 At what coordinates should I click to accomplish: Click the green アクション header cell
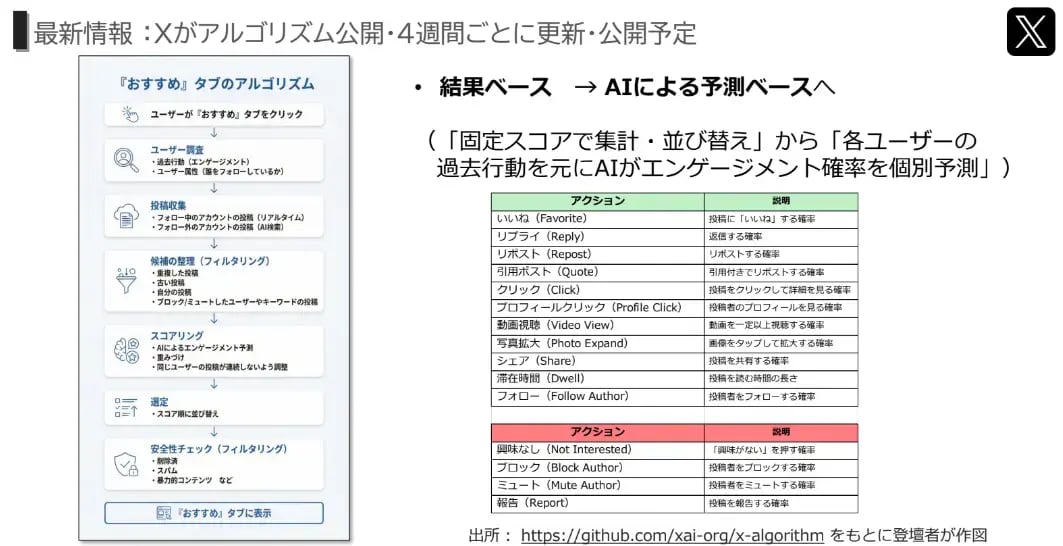coord(597,201)
